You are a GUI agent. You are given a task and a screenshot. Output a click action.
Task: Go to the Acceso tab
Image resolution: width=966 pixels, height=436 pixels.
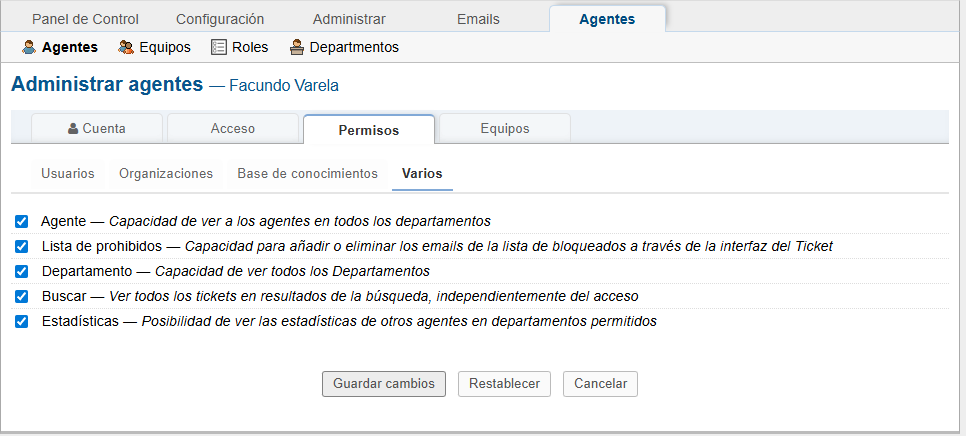coord(233,129)
